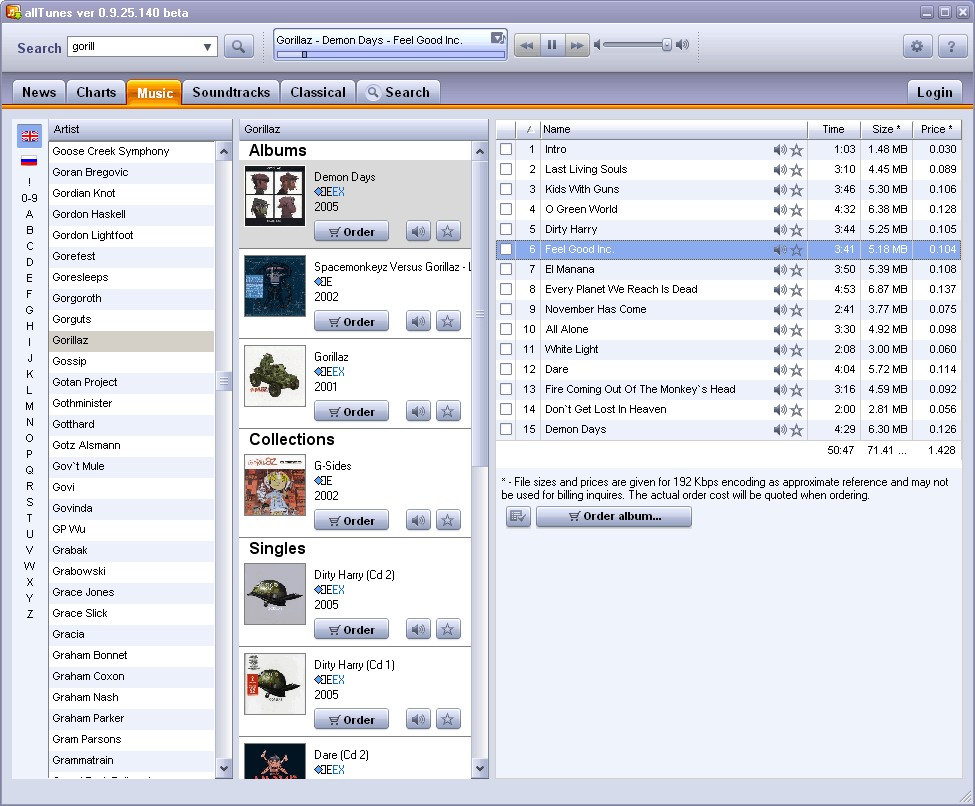975x806 pixels.
Task: Open the search box dropdown arrow
Action: pos(207,47)
